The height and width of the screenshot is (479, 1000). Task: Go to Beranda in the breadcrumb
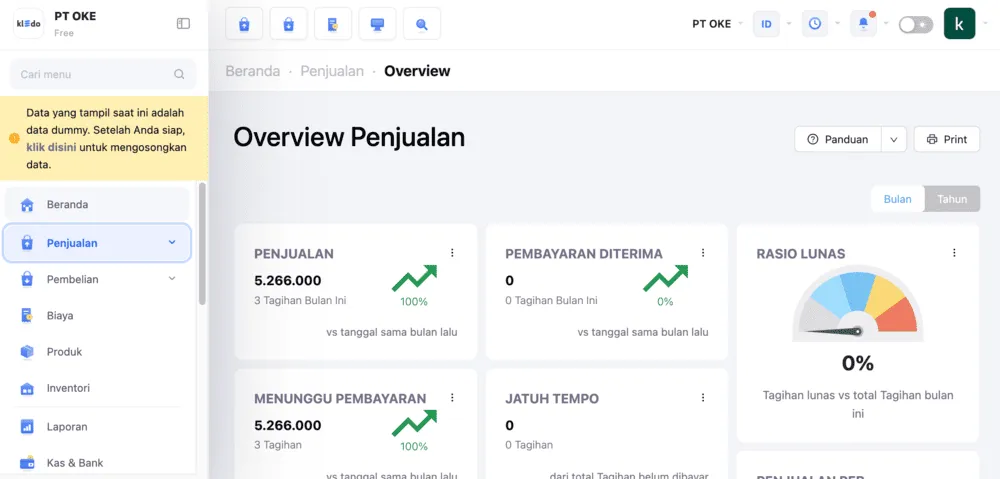[253, 71]
